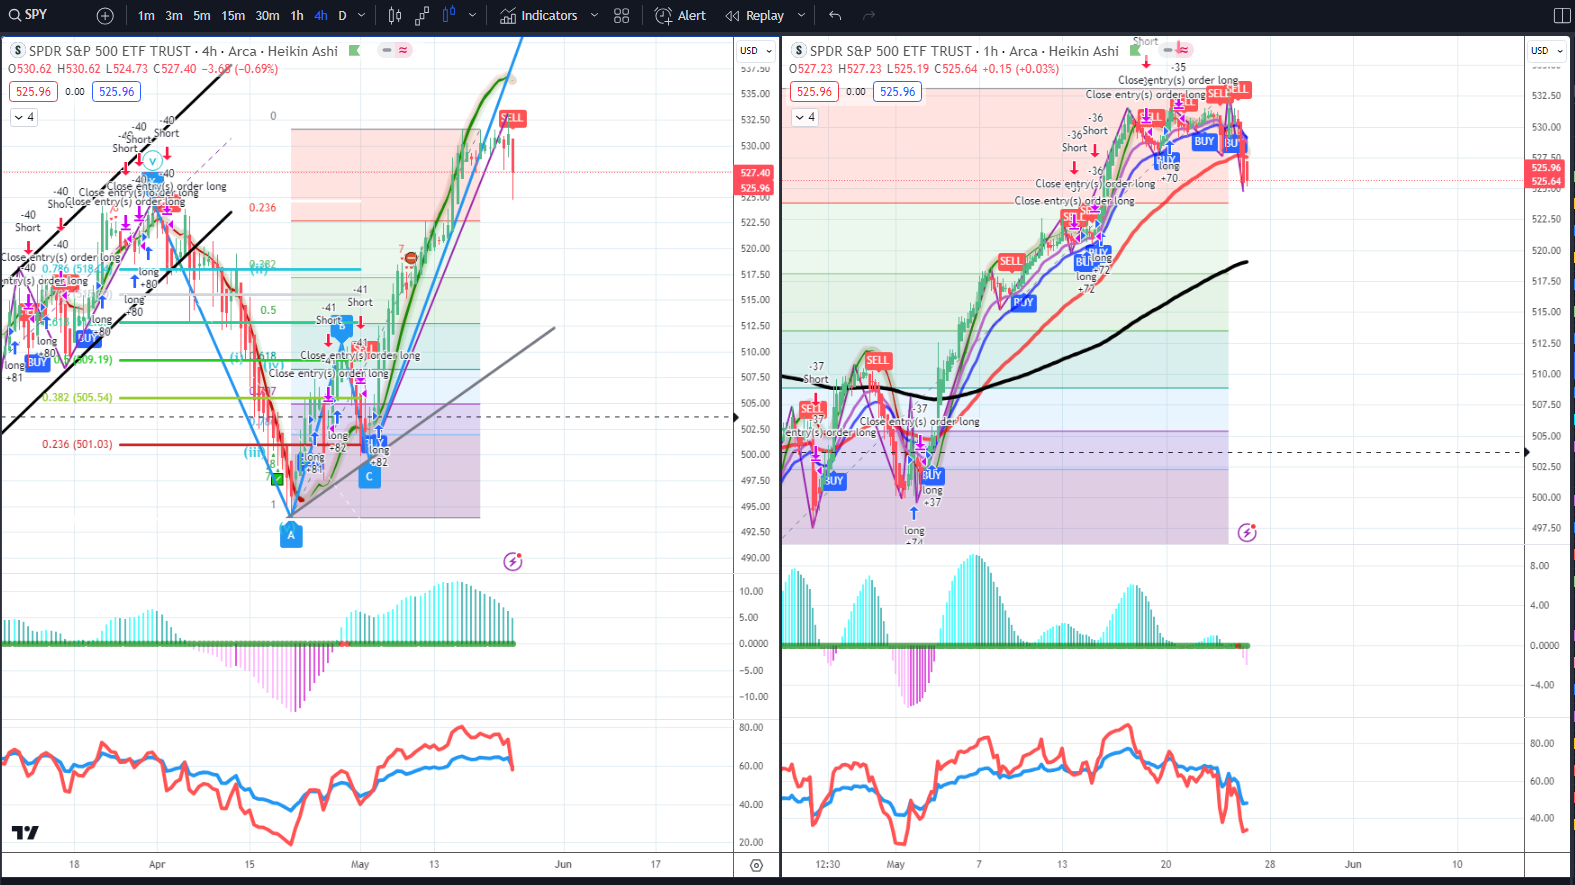
Task: Click the 525.64 price label on 1h price scale
Action: (x=1546, y=182)
